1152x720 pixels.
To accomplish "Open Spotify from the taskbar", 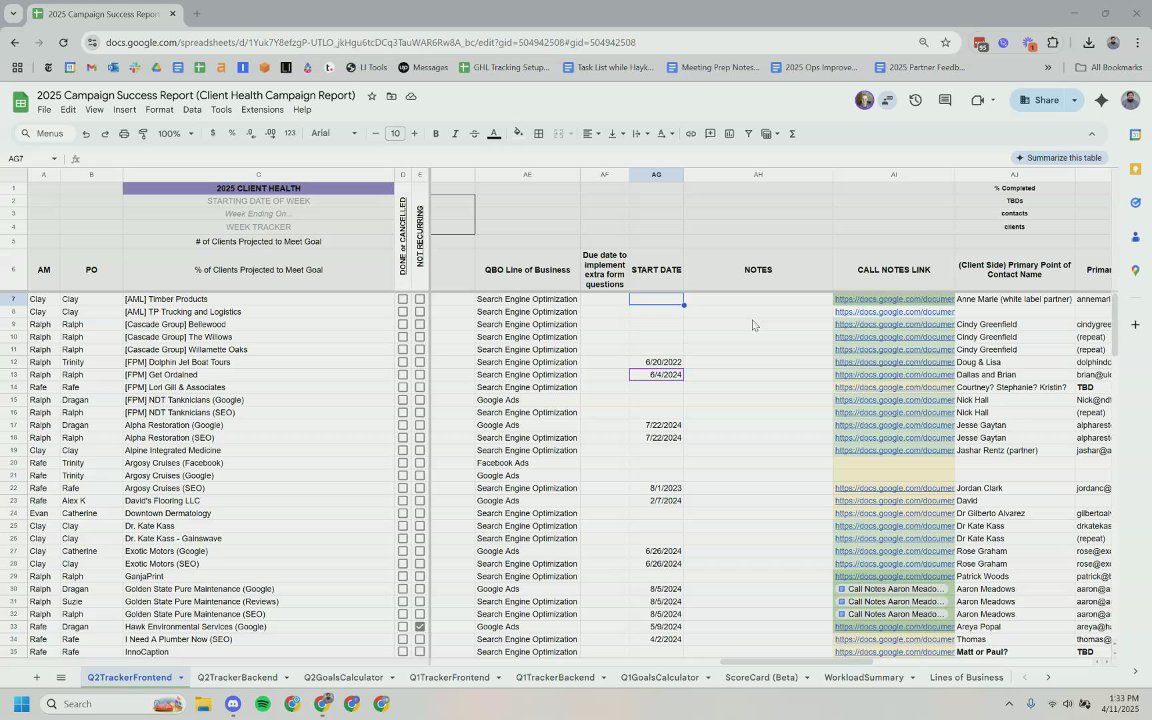I will [262, 704].
